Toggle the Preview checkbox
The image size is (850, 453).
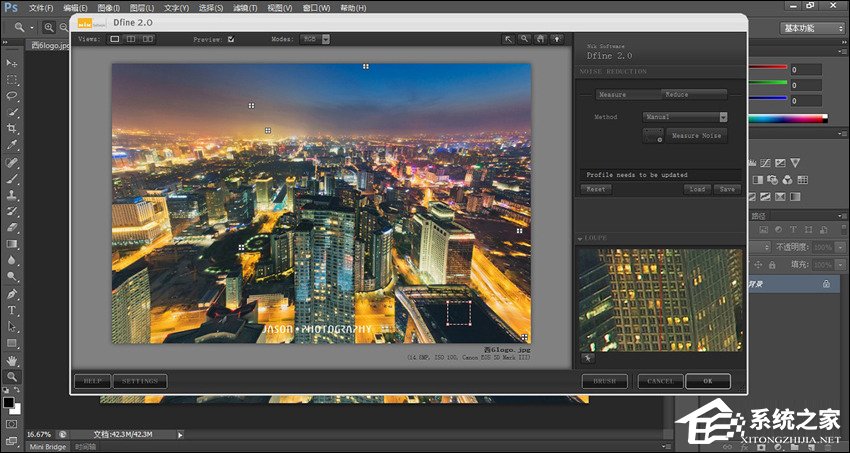[231, 39]
